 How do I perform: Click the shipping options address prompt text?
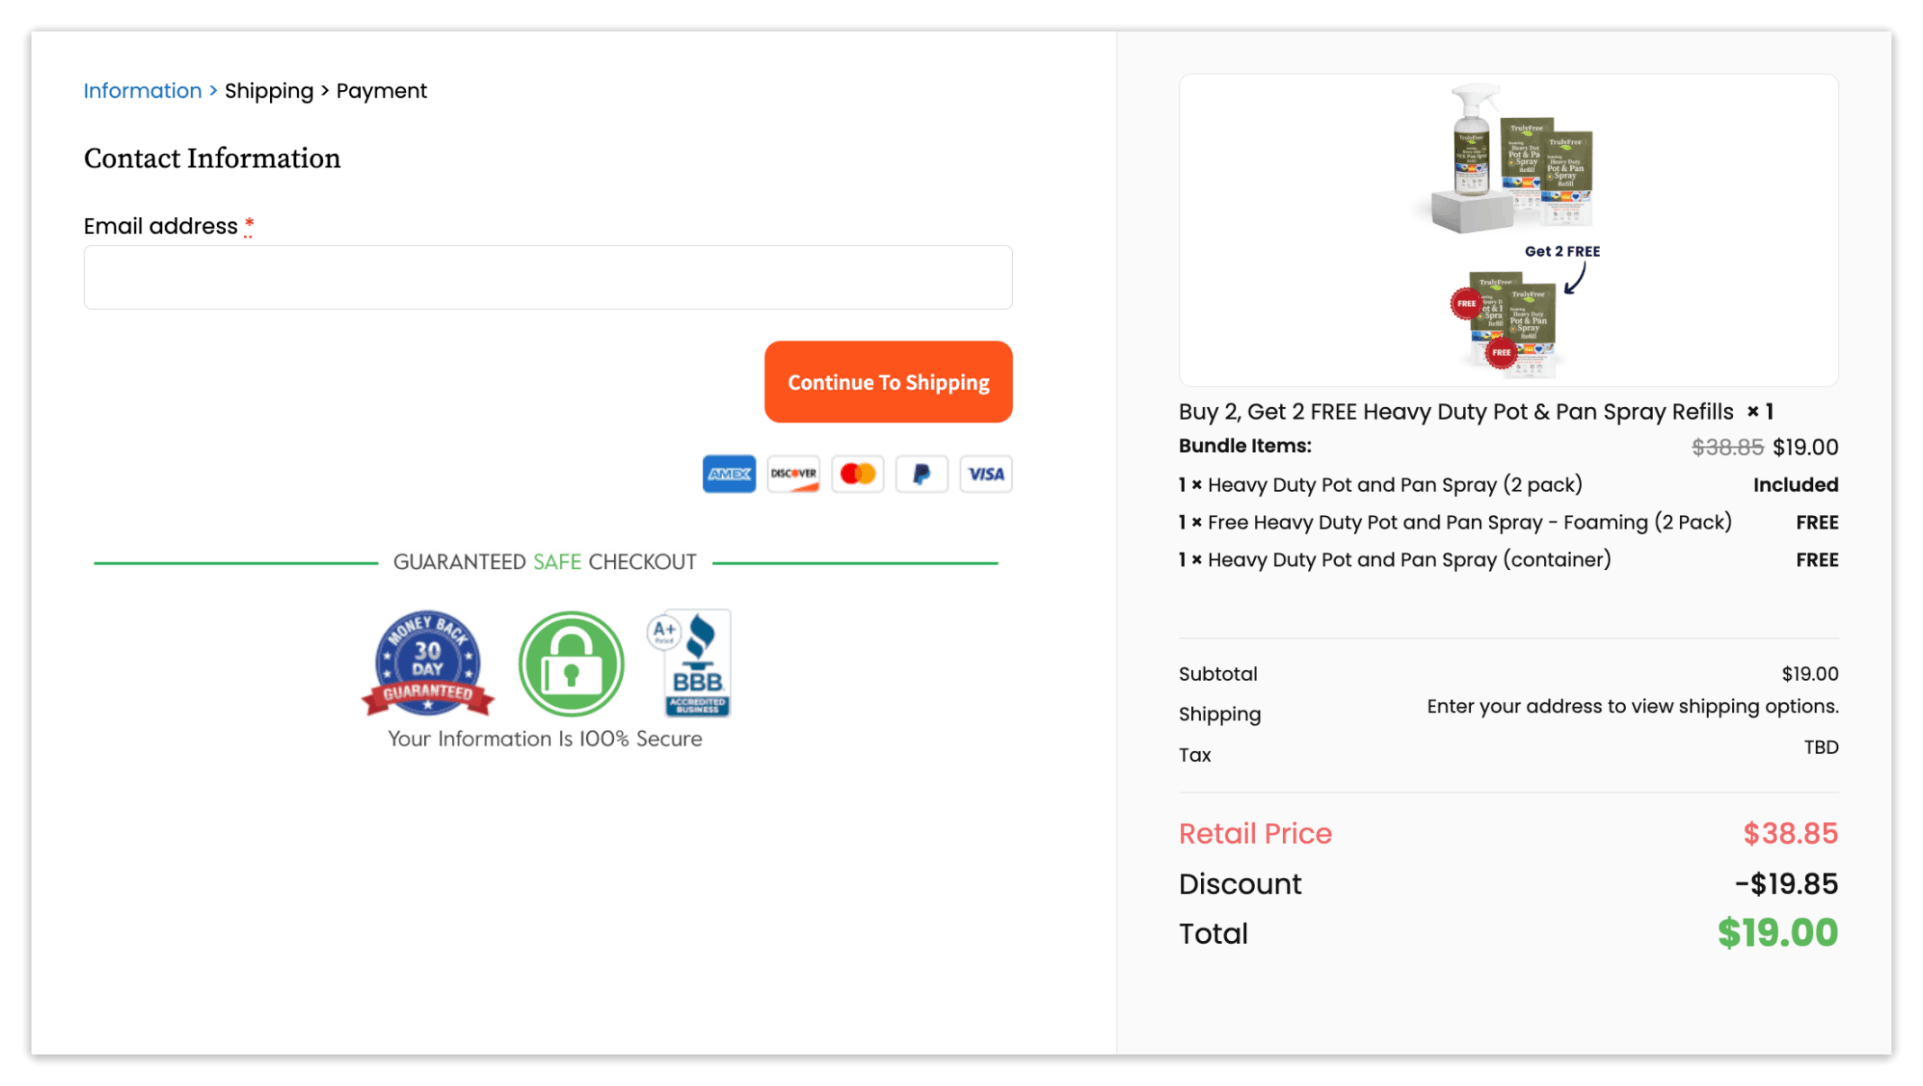tap(1632, 705)
